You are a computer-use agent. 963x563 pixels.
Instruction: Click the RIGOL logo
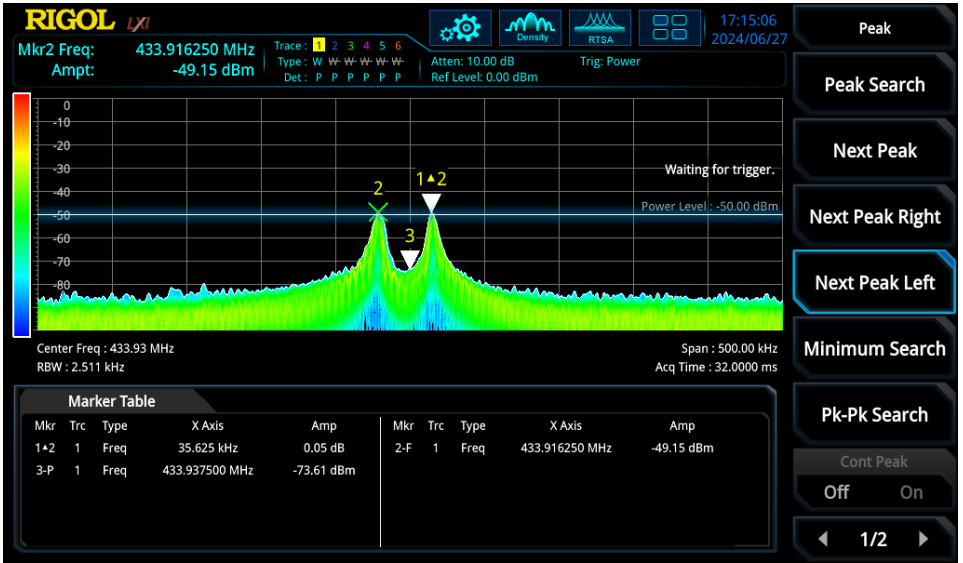70,21
